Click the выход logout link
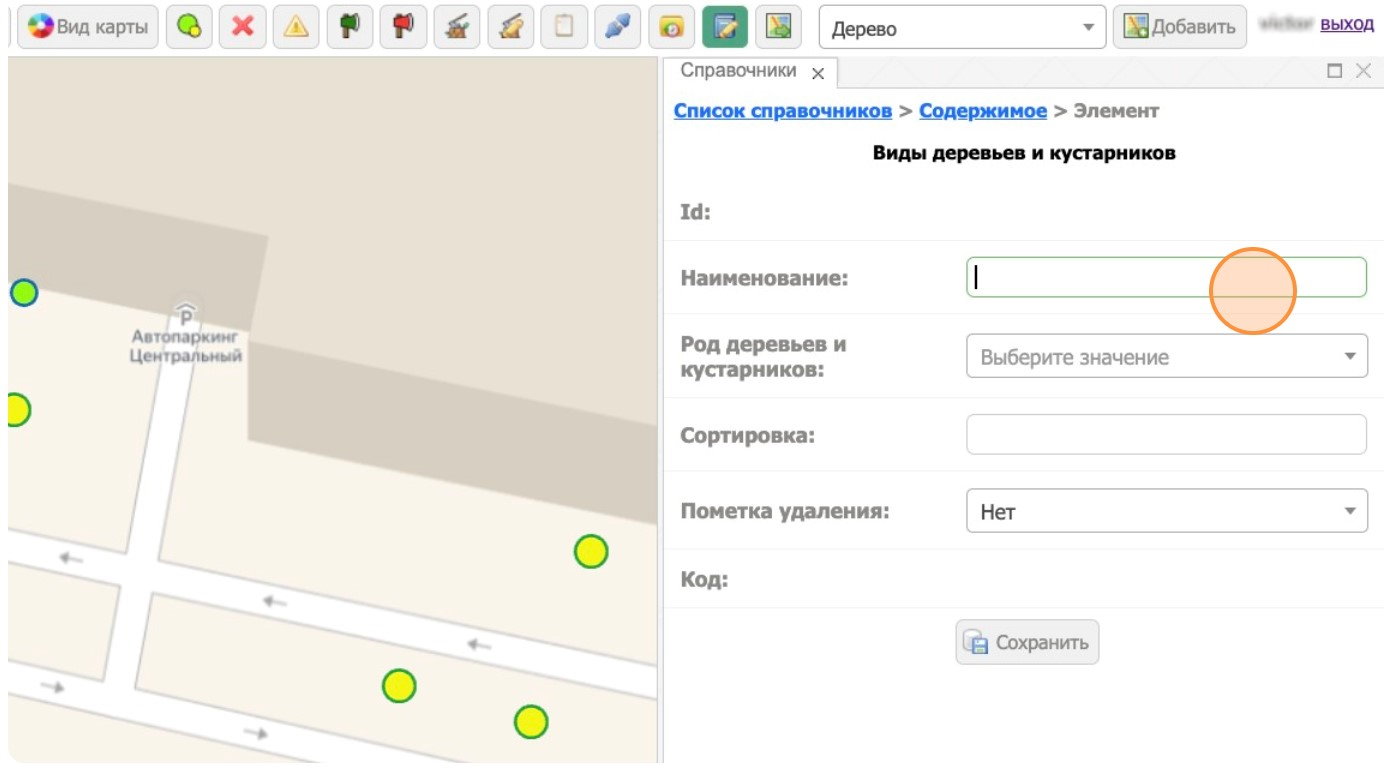The height and width of the screenshot is (768, 1396). pos(1347,24)
